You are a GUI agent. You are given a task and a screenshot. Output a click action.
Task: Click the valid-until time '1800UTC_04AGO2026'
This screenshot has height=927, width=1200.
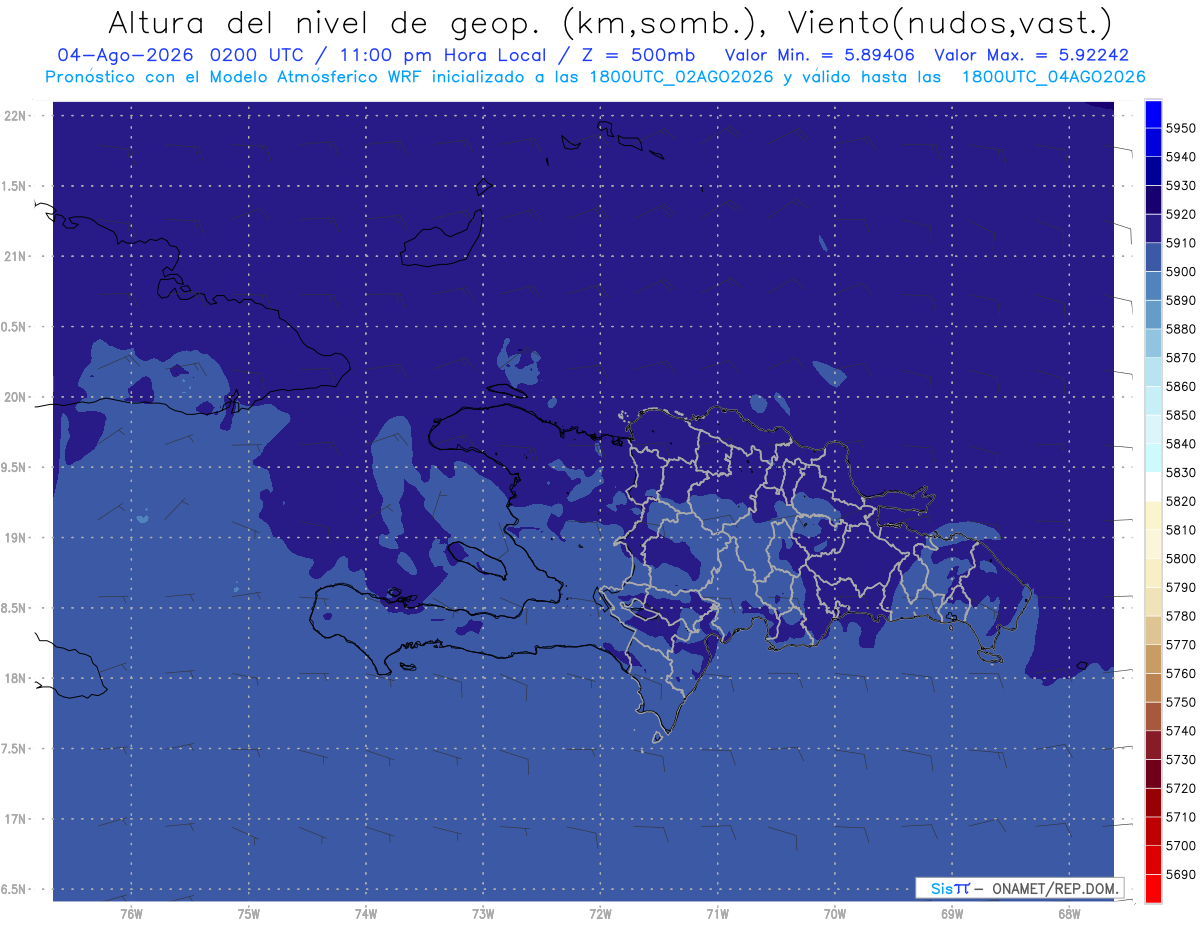pyautogui.click(x=1053, y=77)
